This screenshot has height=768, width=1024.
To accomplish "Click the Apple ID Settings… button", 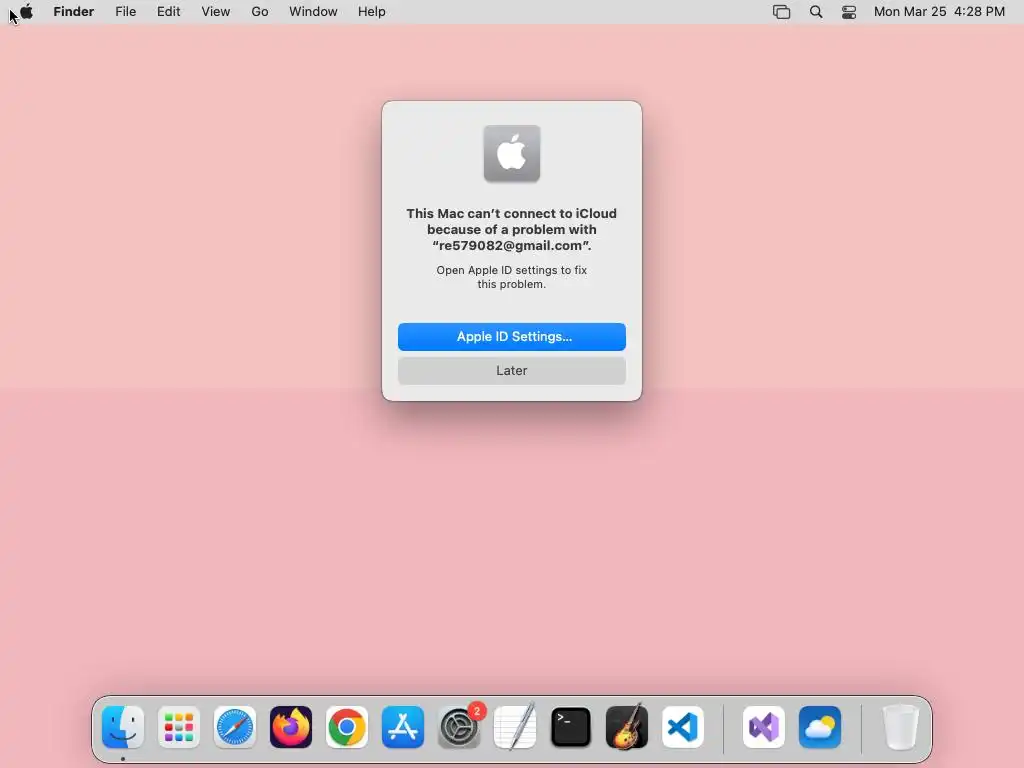I will (512, 337).
